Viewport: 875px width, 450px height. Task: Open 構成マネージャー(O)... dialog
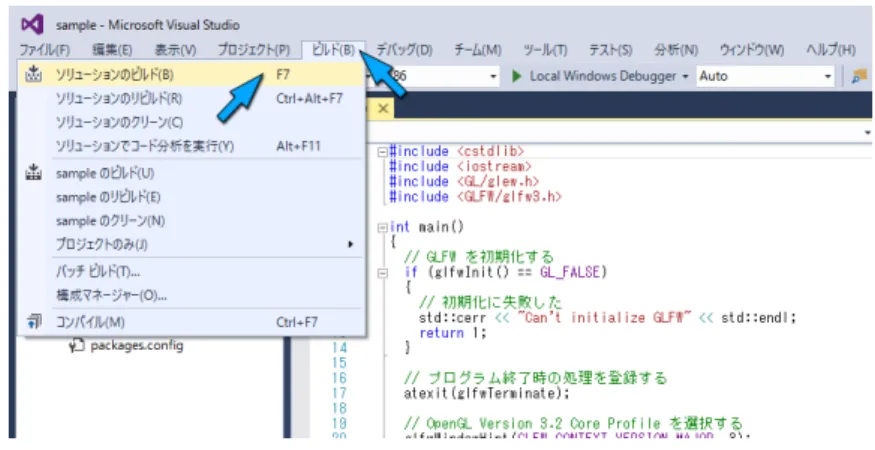(192, 295)
